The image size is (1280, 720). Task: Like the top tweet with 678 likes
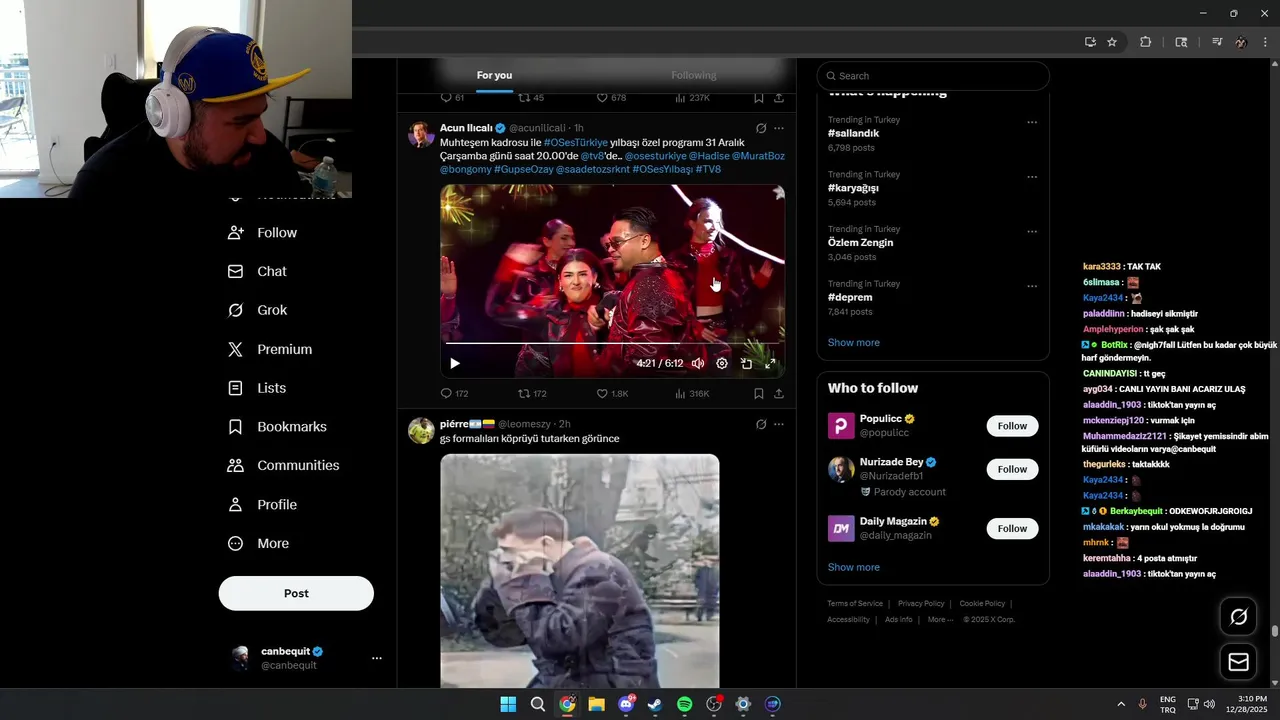tap(611, 98)
